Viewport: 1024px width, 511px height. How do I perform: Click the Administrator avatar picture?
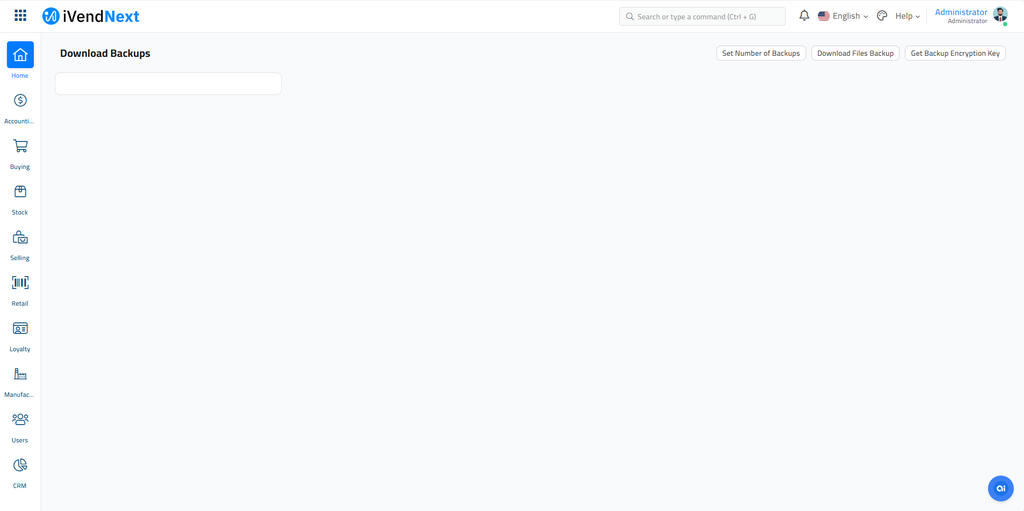(x=1000, y=15)
